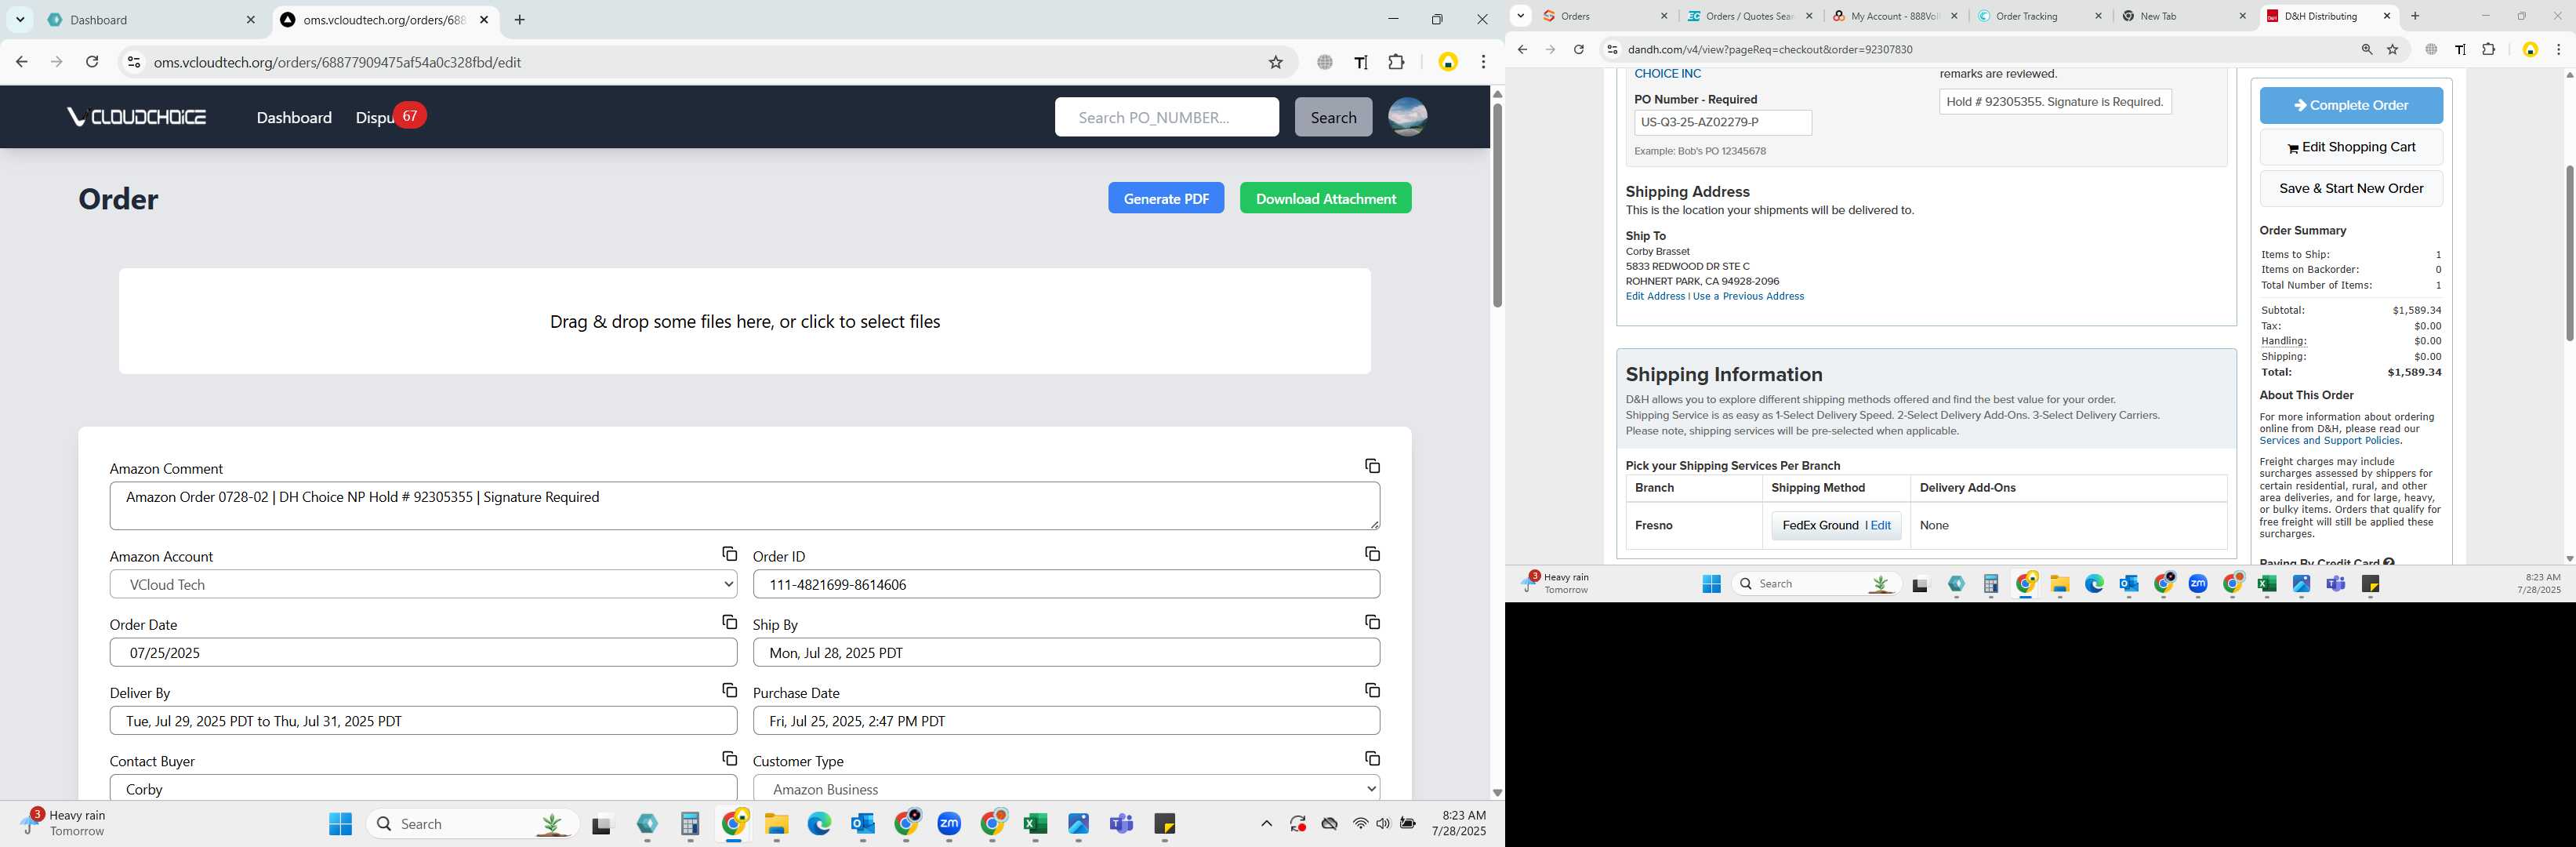The width and height of the screenshot is (2576, 847).
Task: Copy the Deliver By value
Action: (729, 690)
